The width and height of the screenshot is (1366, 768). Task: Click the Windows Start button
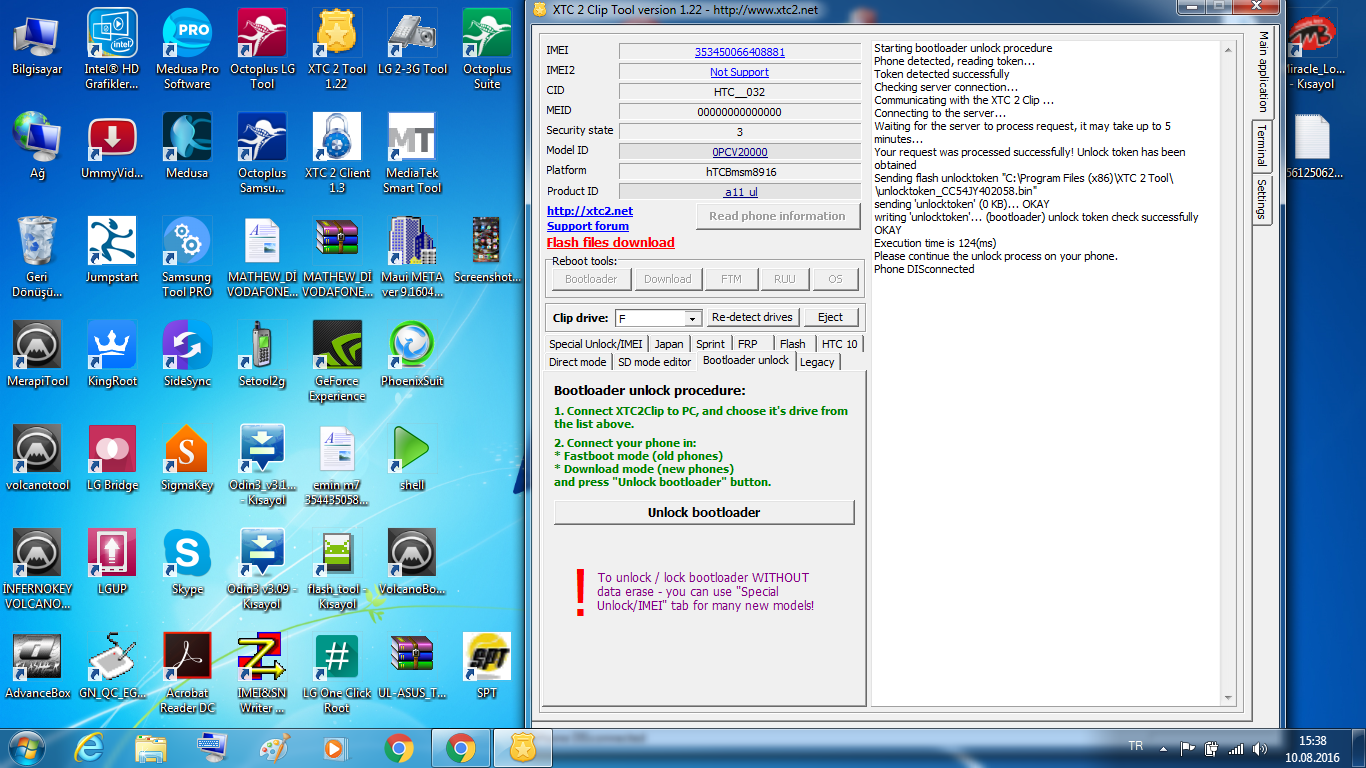pyautogui.click(x=25, y=747)
